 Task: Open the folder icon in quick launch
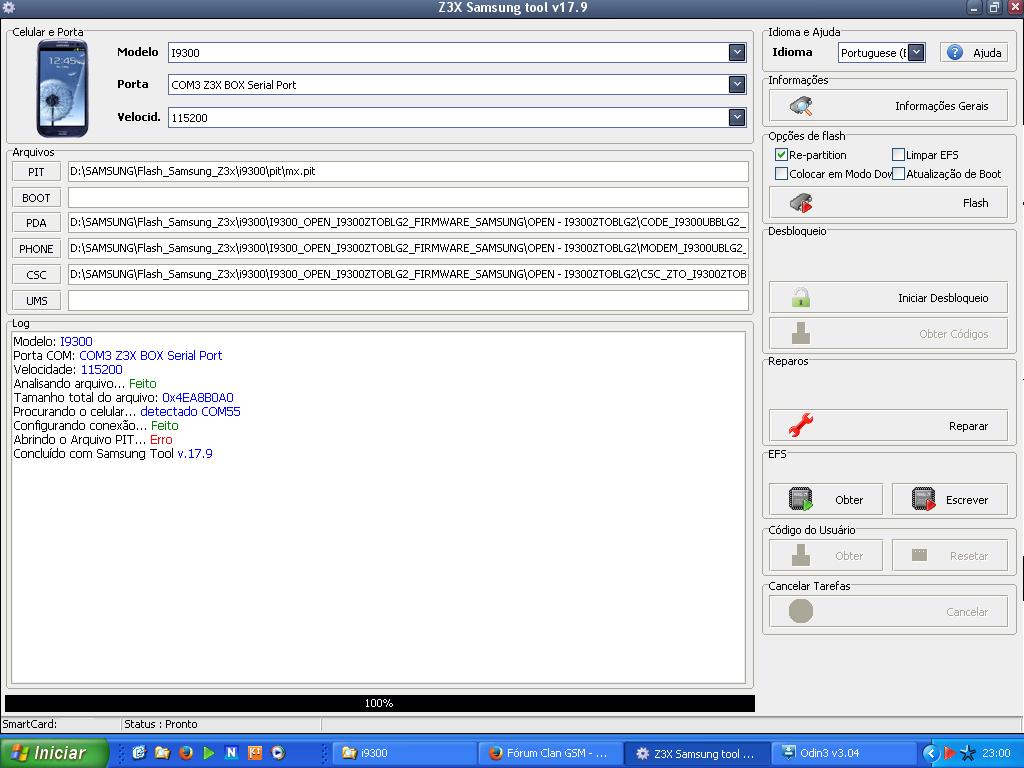coord(162,752)
